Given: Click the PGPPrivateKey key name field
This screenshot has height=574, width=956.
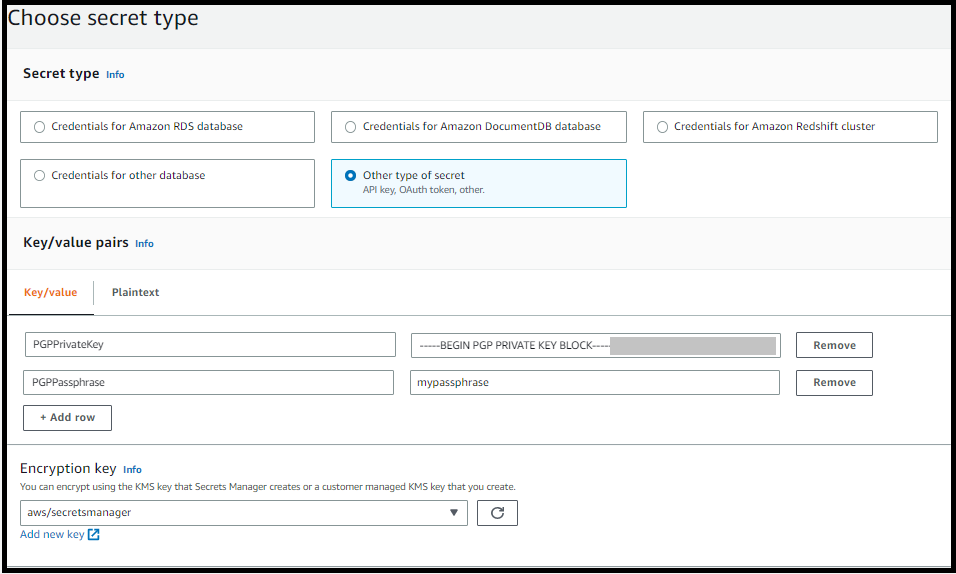Looking at the screenshot, I should [210, 345].
